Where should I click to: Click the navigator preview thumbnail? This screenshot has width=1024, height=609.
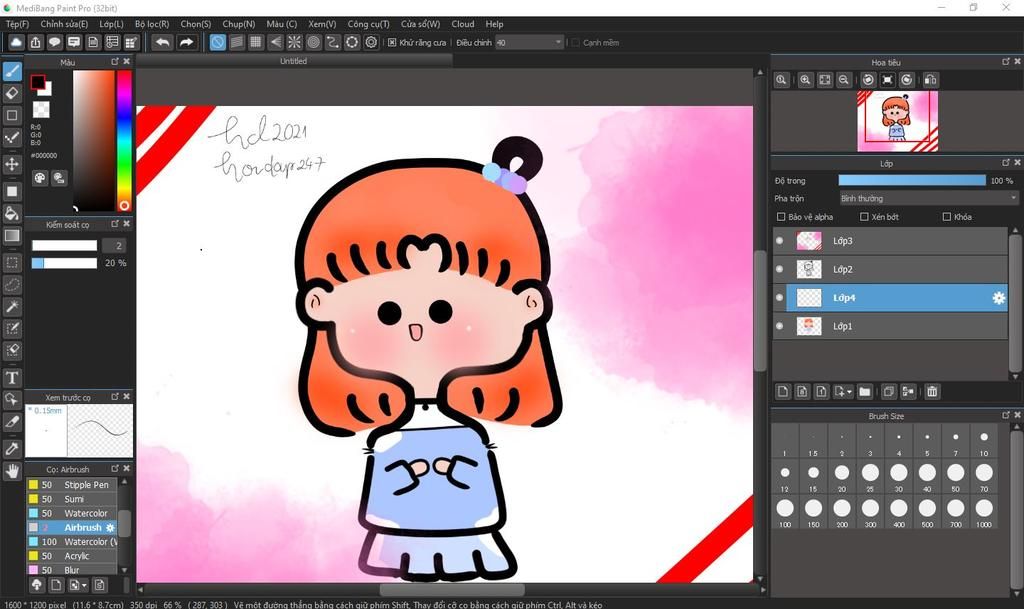click(897, 121)
